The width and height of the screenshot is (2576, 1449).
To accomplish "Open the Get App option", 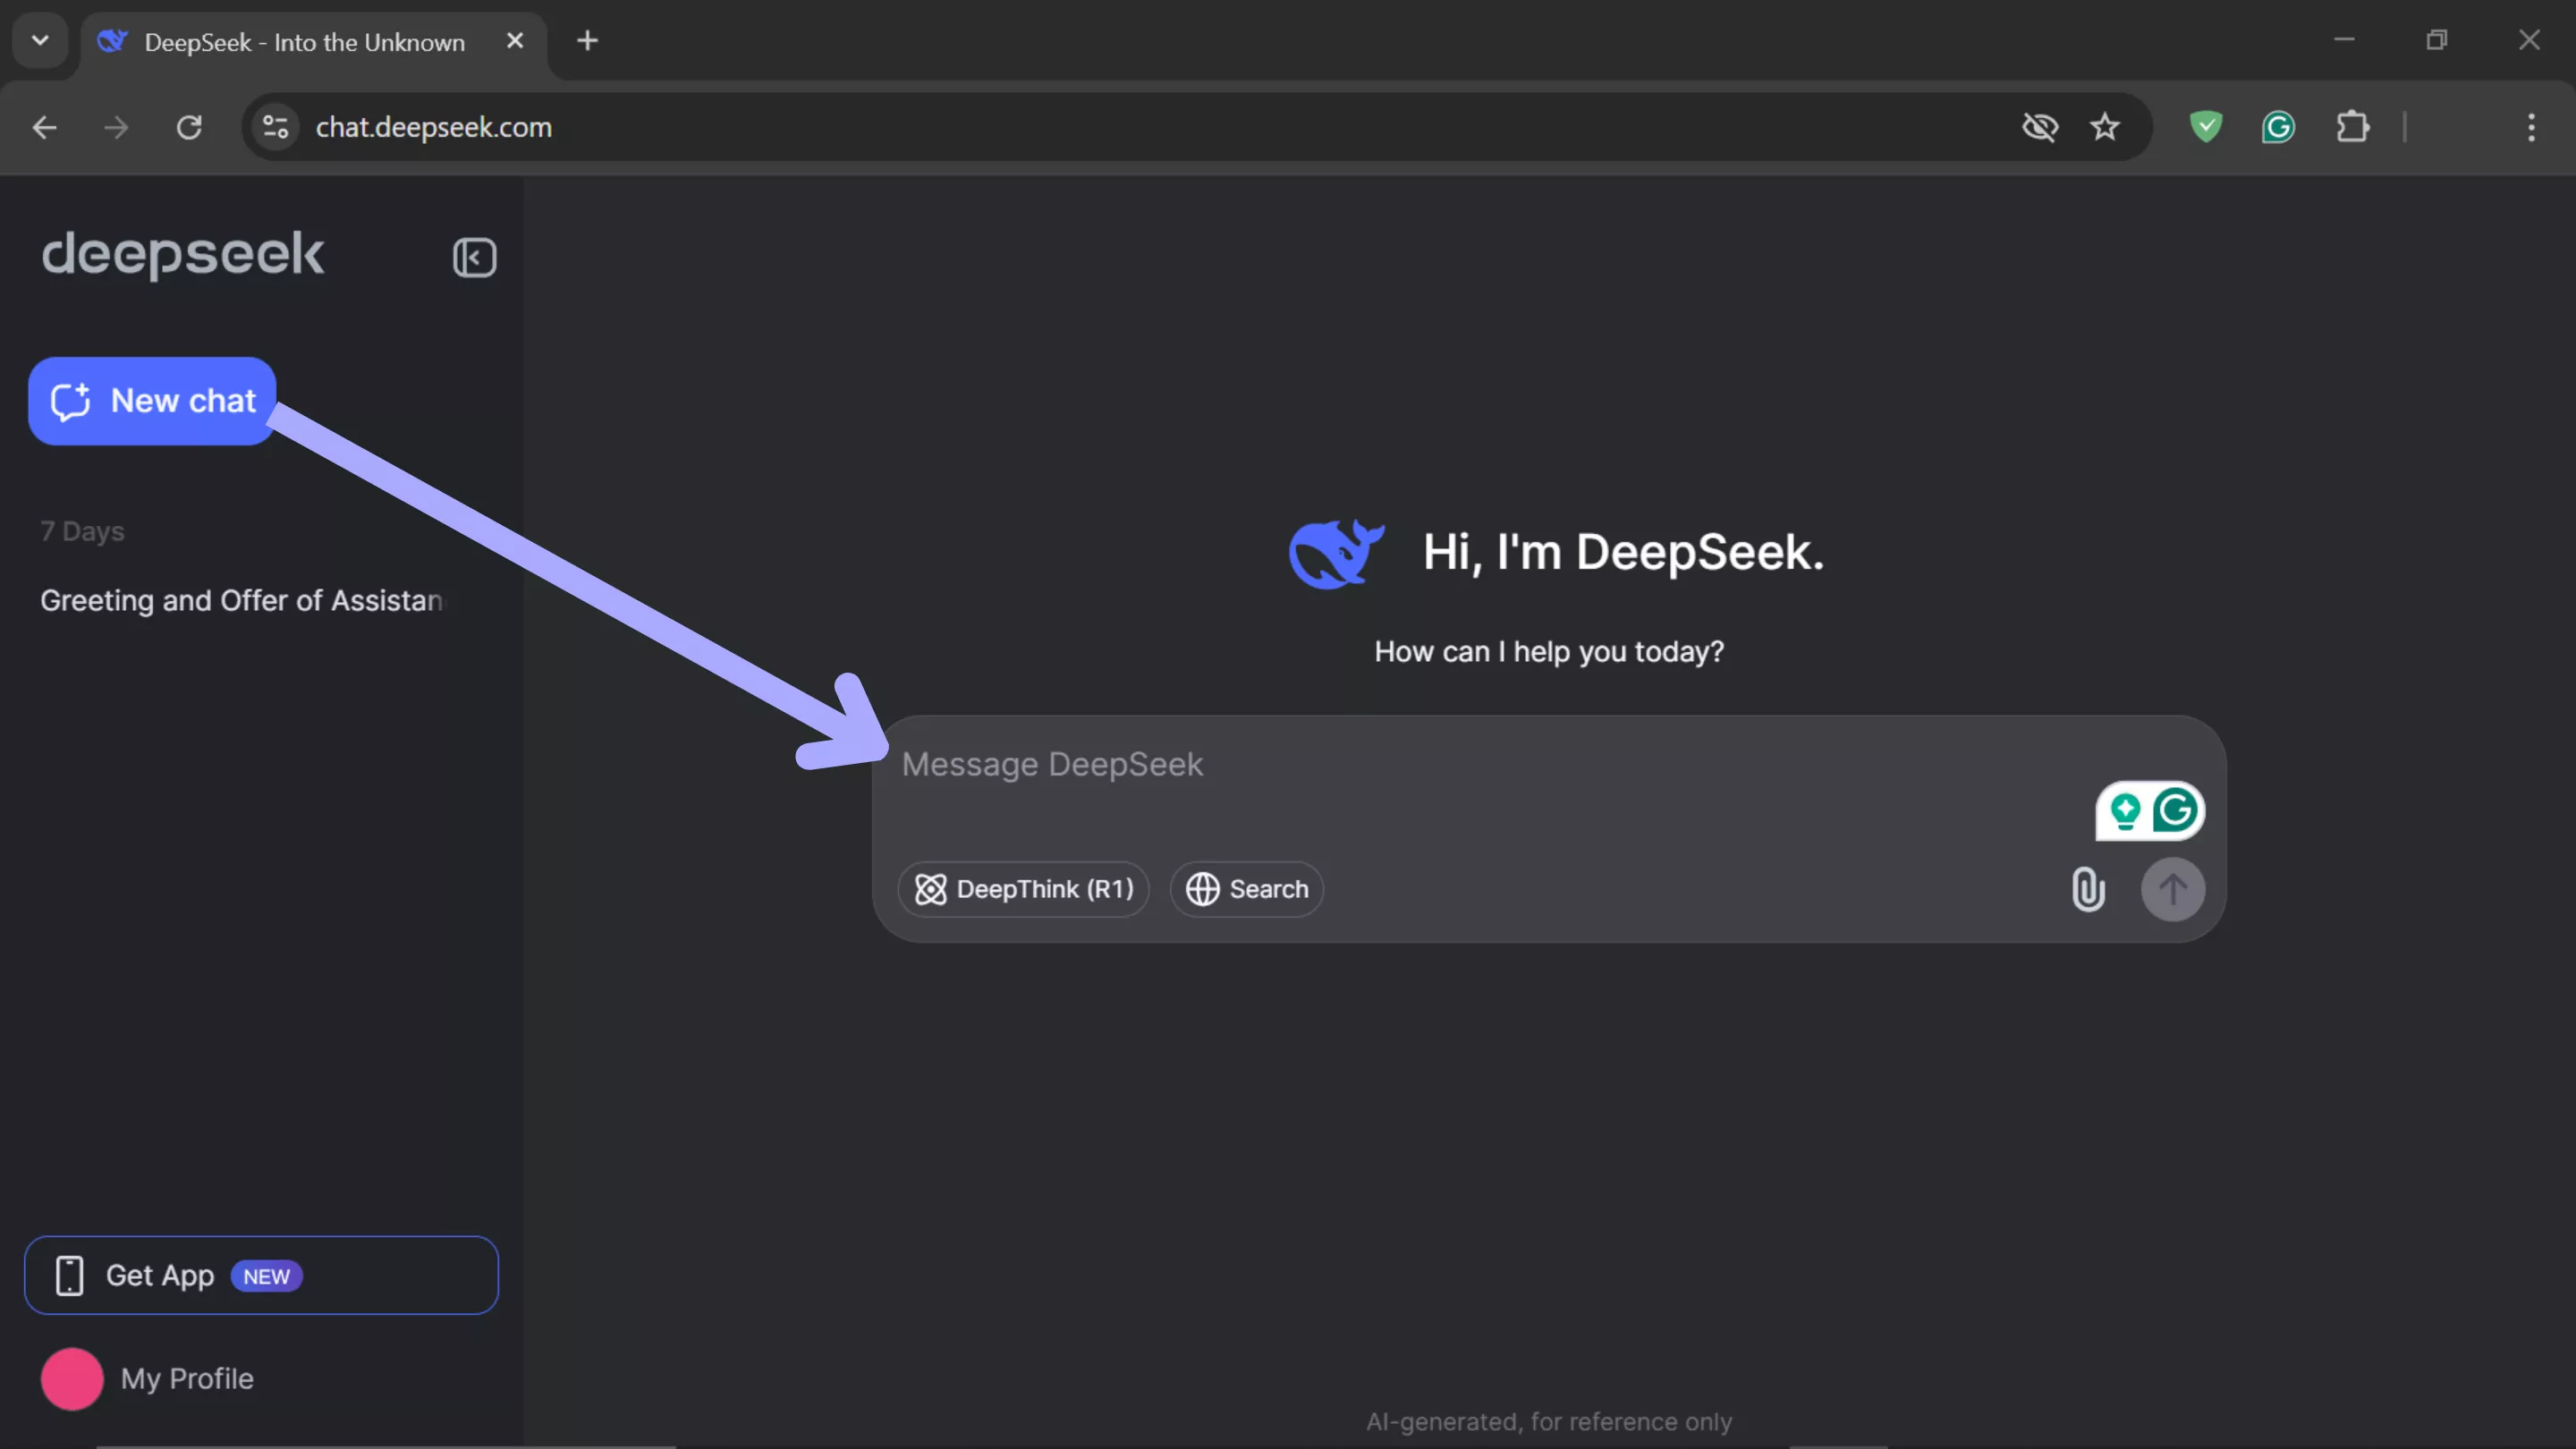I will click(260, 1275).
